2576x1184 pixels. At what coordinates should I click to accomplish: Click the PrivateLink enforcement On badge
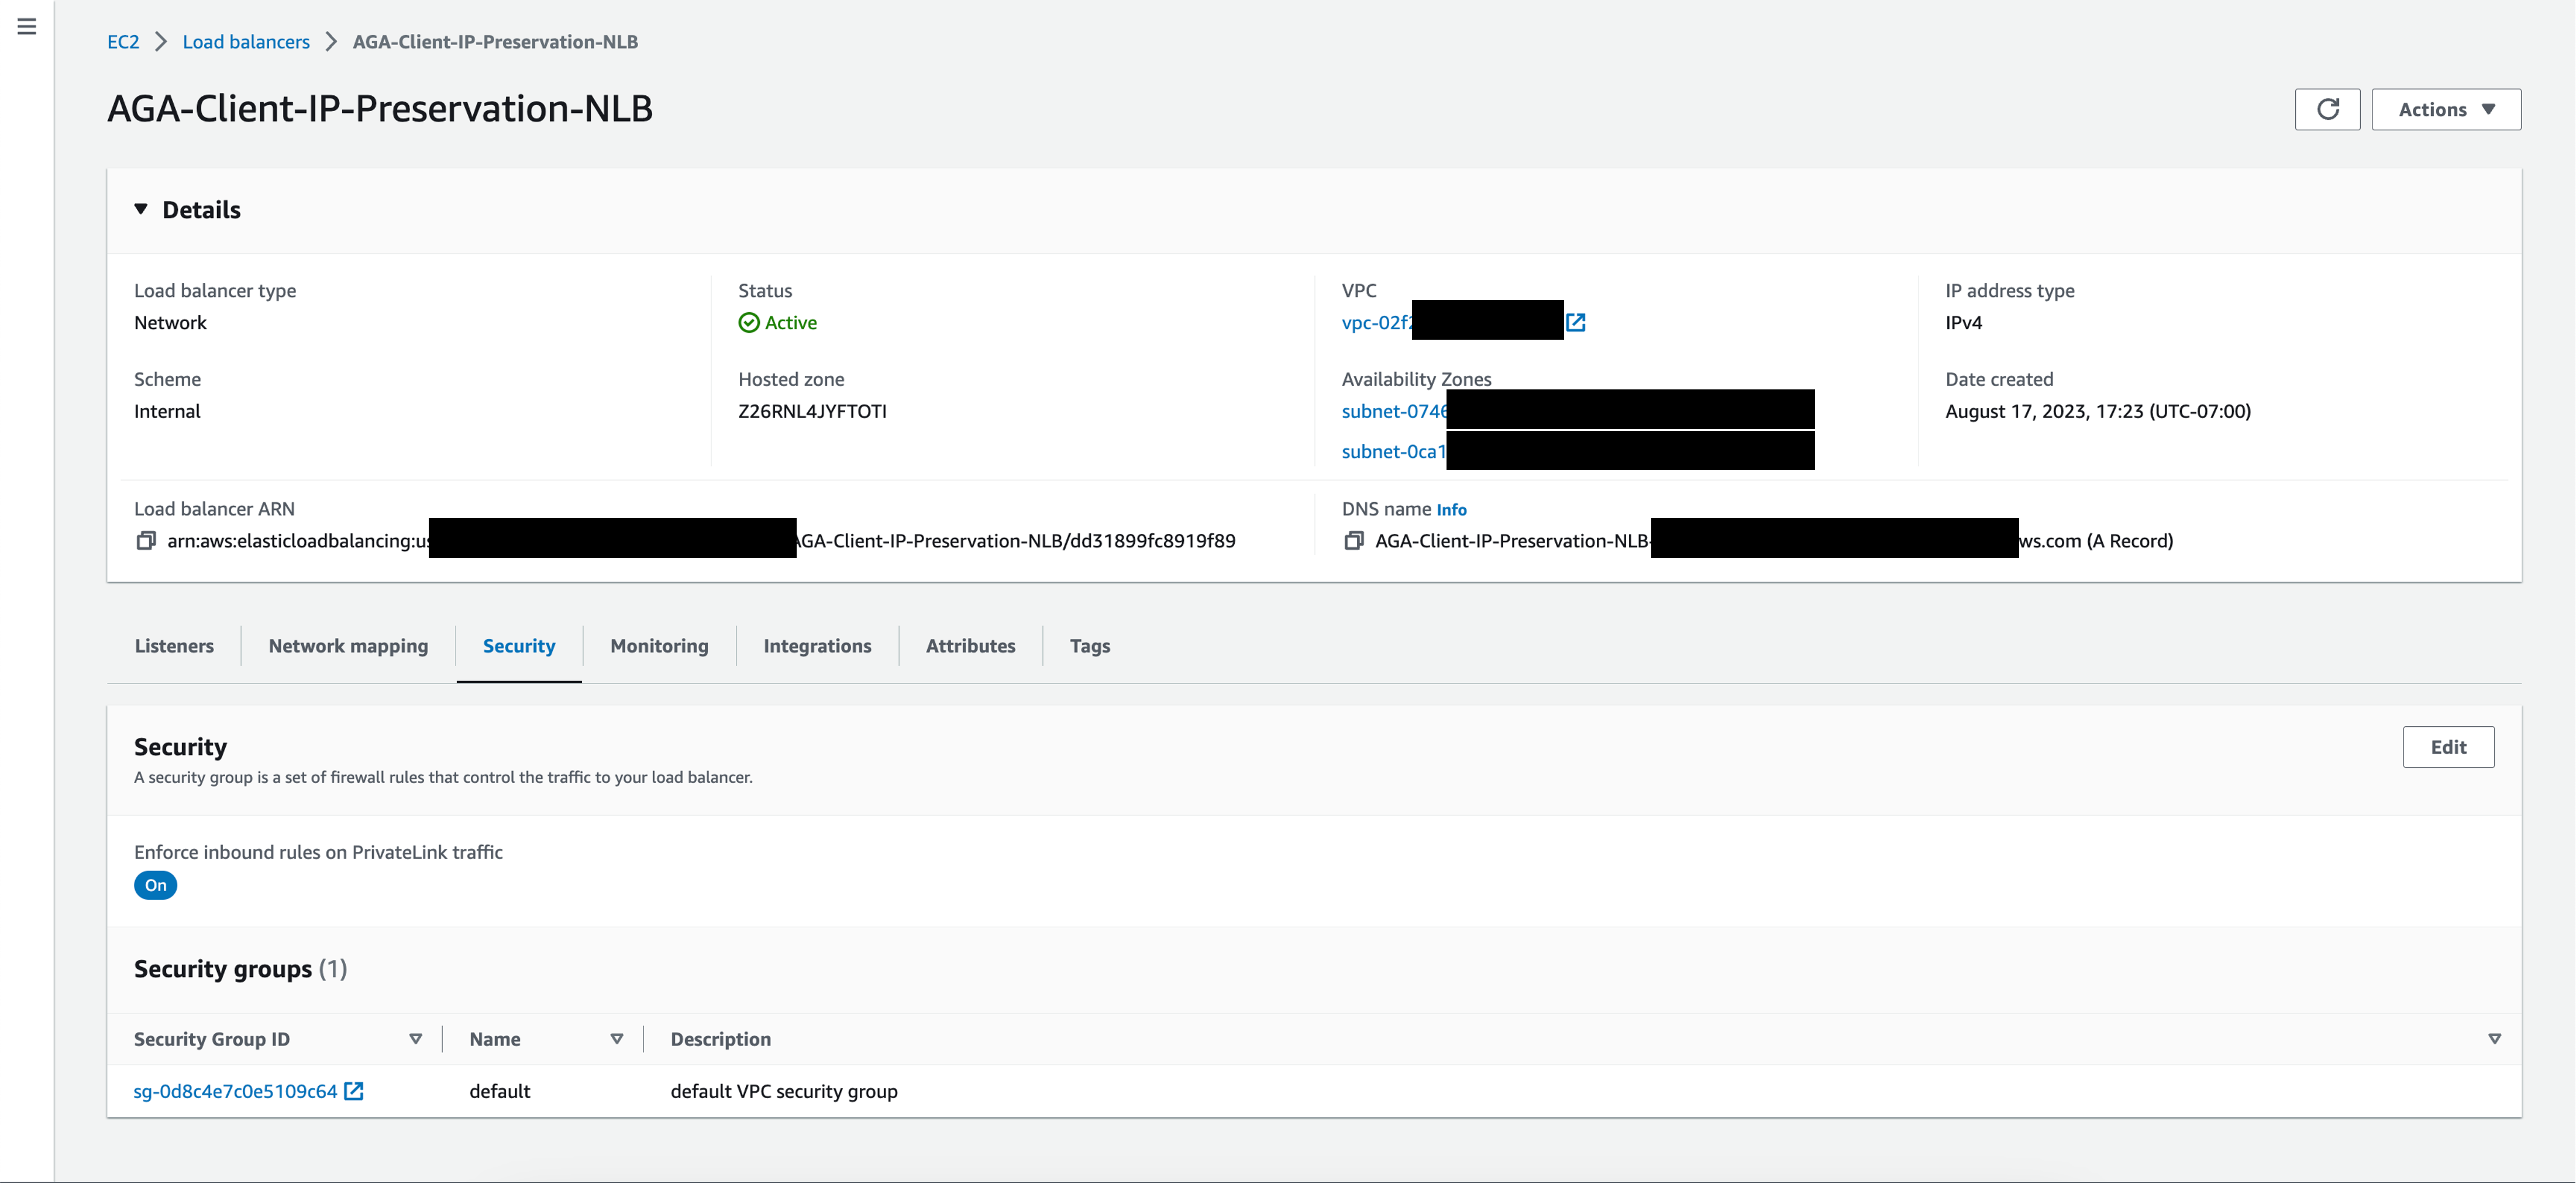point(155,885)
